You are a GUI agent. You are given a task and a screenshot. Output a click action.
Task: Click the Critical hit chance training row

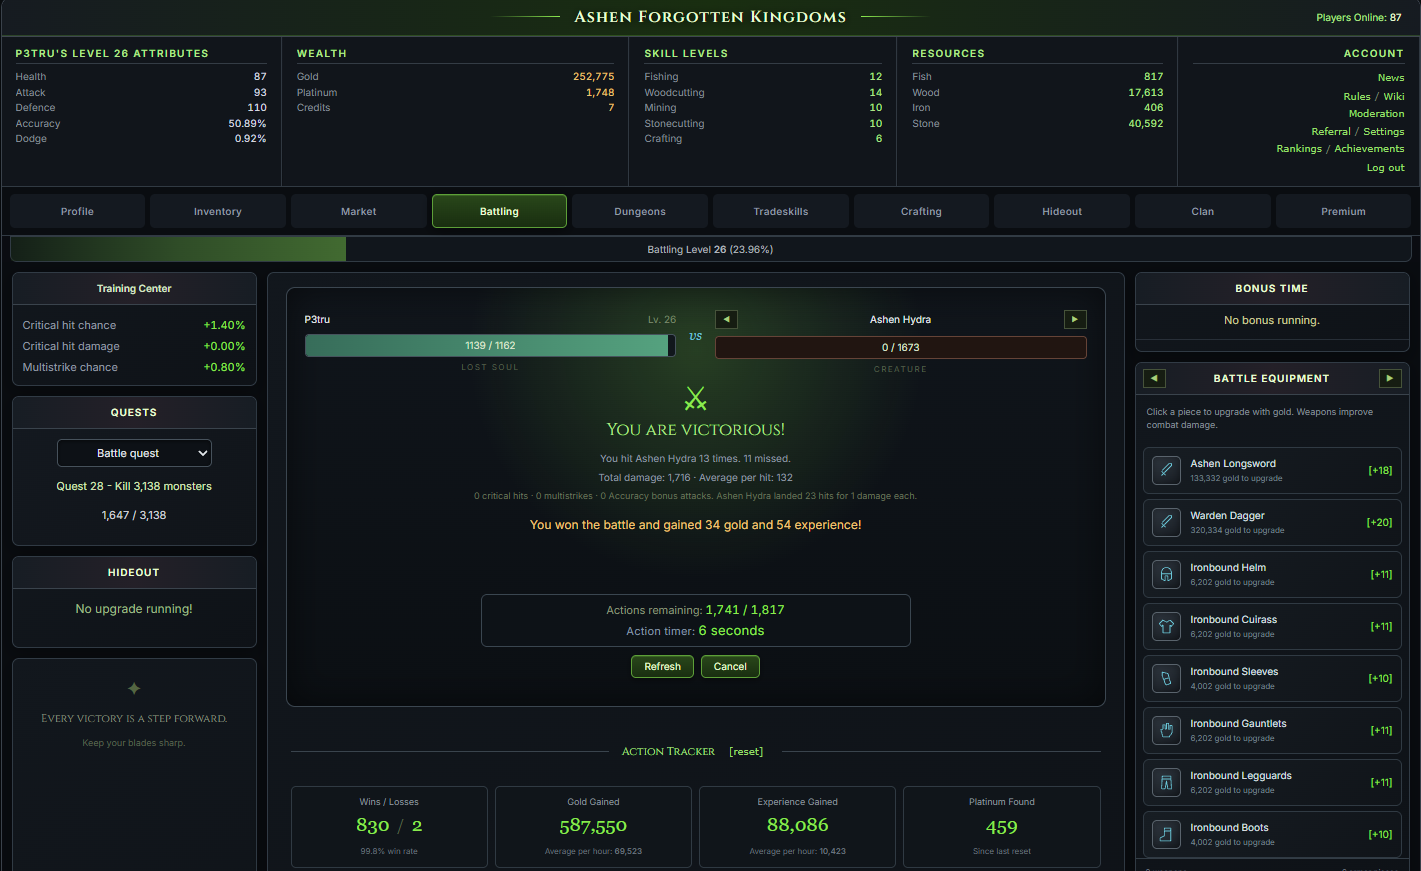coord(134,325)
